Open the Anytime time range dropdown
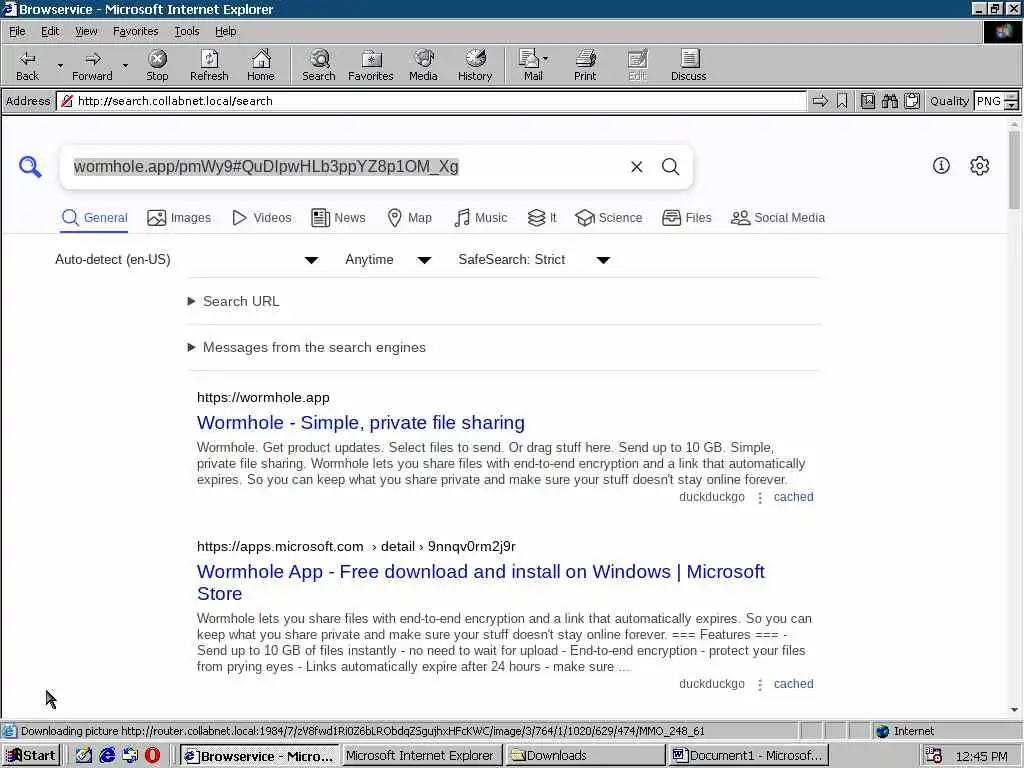 click(x=388, y=260)
